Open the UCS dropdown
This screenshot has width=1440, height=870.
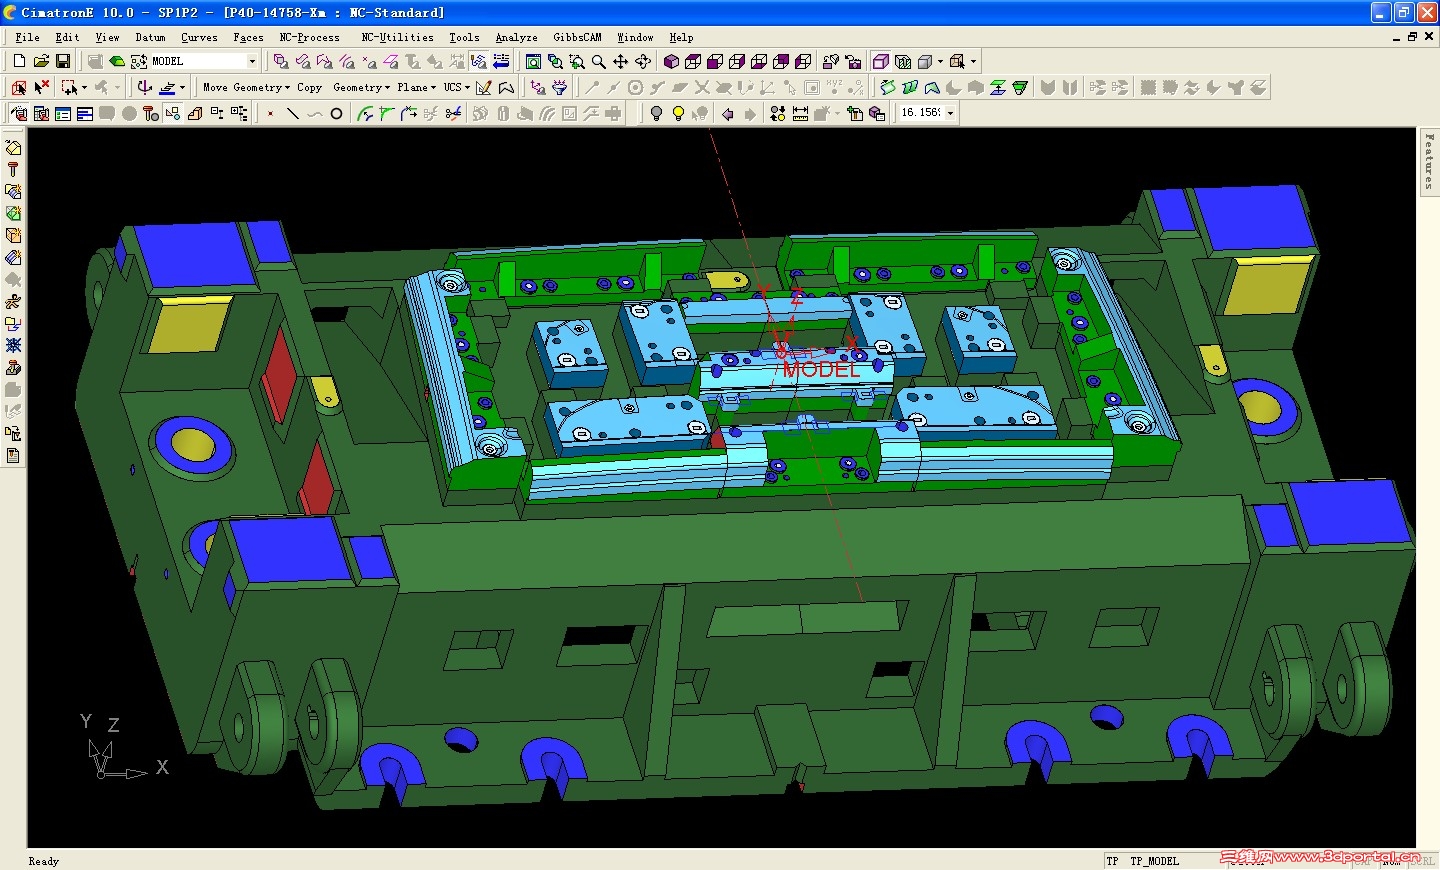click(x=457, y=87)
